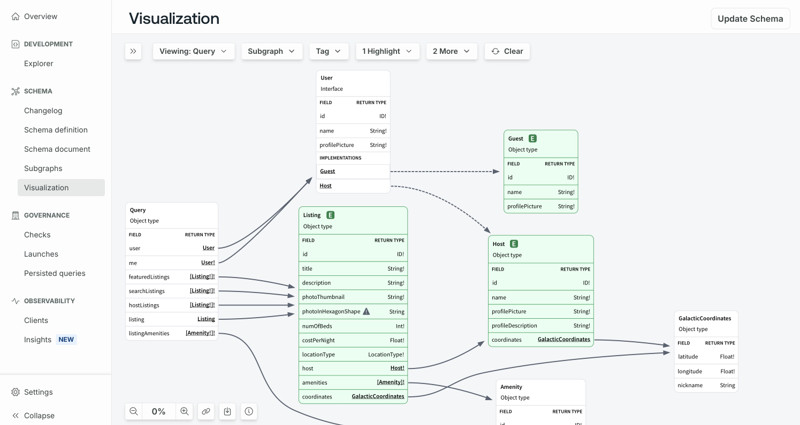Image resolution: width=800 pixels, height=425 pixels.
Task: Click the Development section icon
Action: pyautogui.click(x=15, y=44)
